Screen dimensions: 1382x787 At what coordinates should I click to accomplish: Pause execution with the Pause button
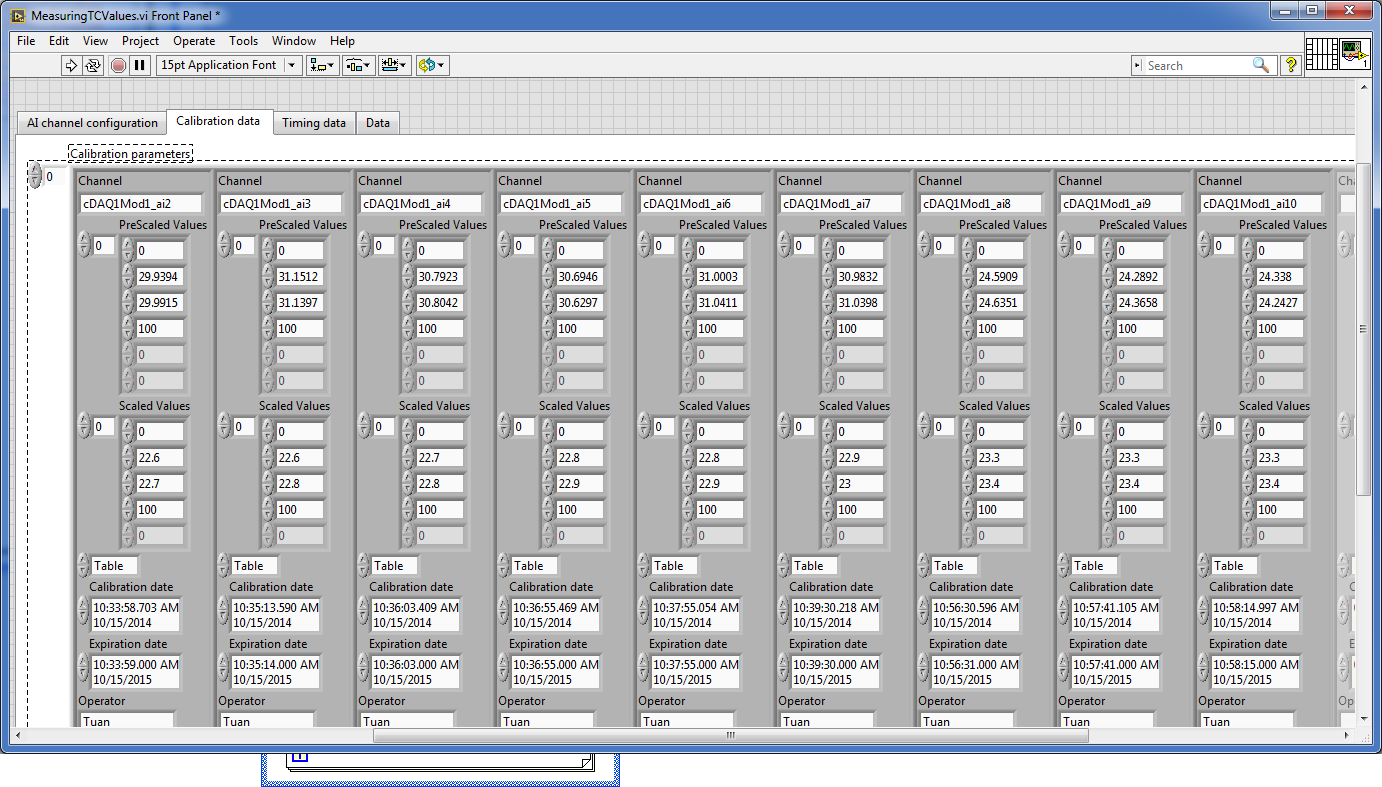click(140, 65)
